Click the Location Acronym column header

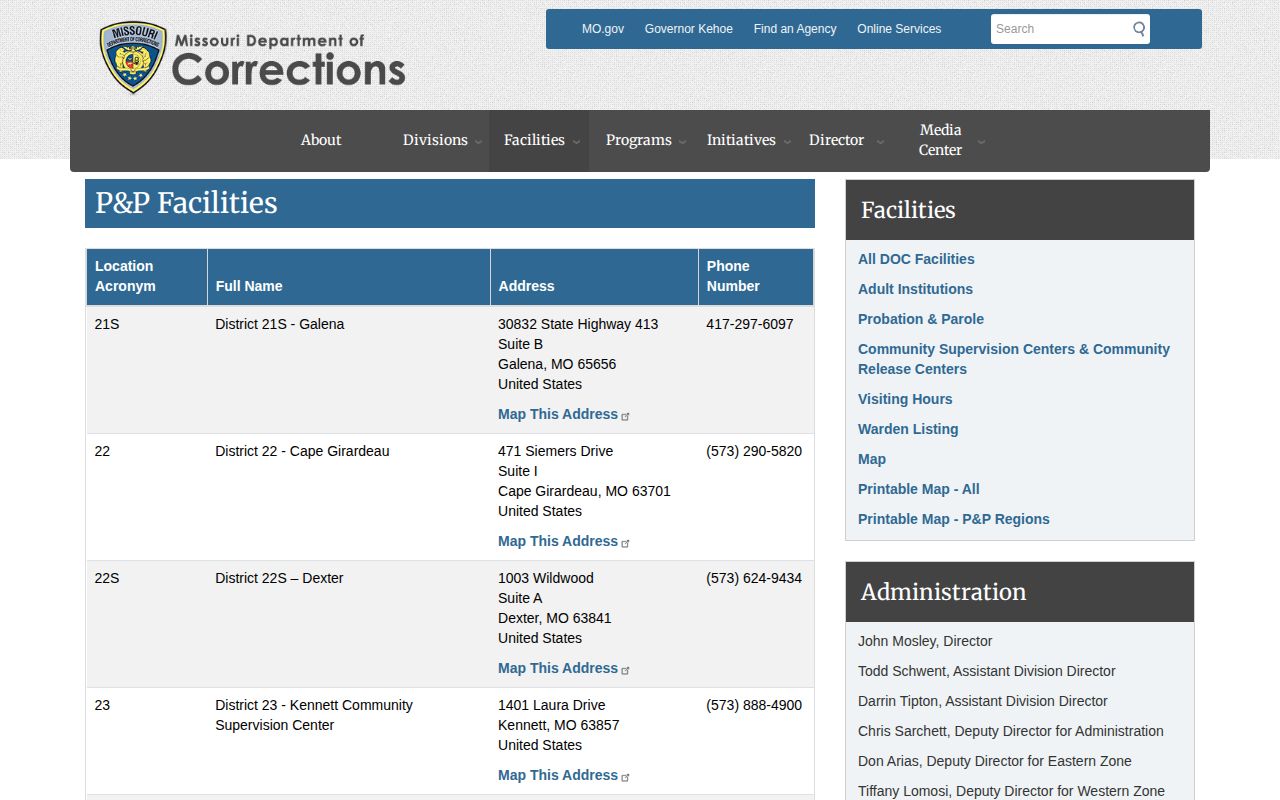pos(146,276)
